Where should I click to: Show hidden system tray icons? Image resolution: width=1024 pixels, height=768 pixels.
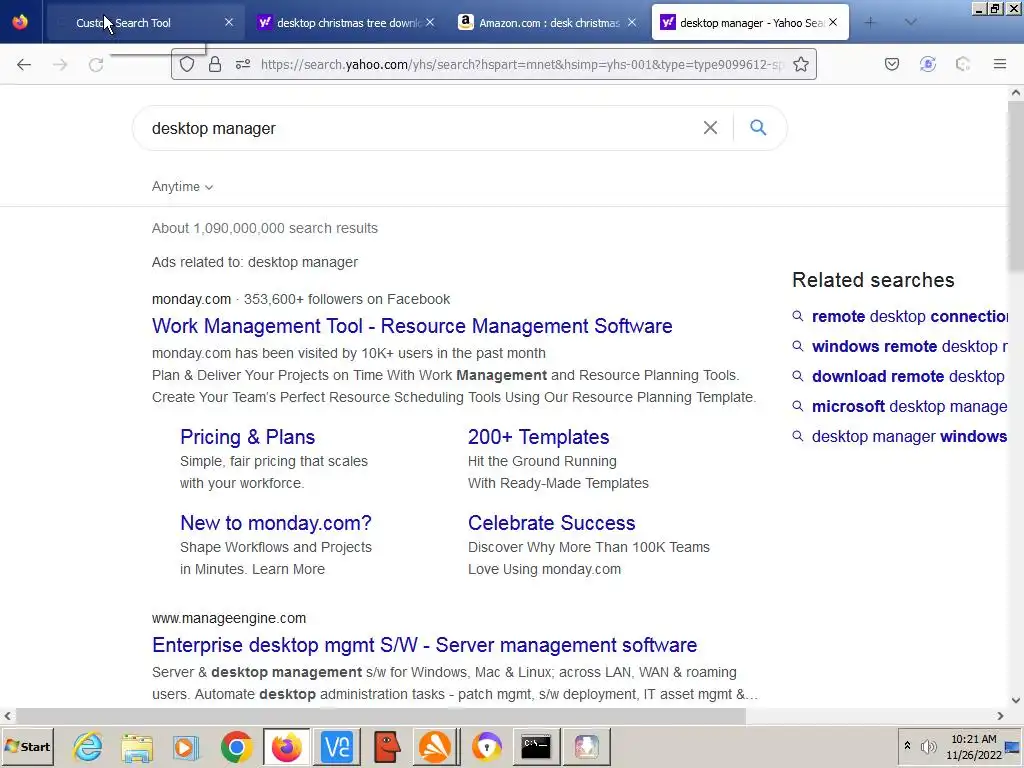click(907, 746)
